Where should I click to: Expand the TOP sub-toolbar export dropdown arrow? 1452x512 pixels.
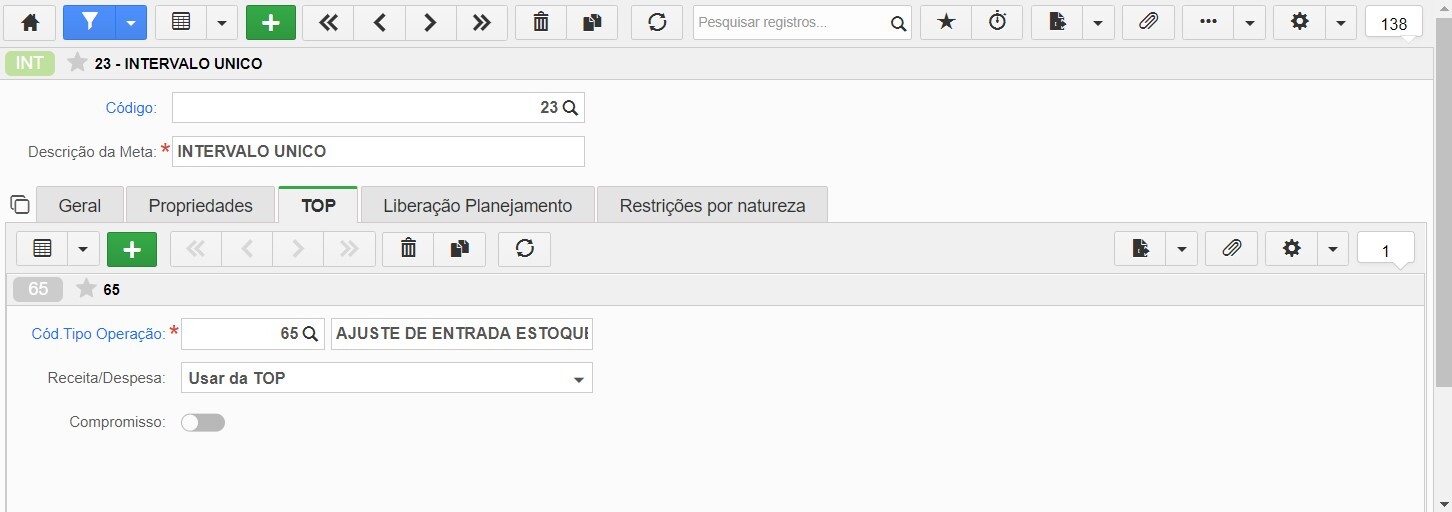1182,249
